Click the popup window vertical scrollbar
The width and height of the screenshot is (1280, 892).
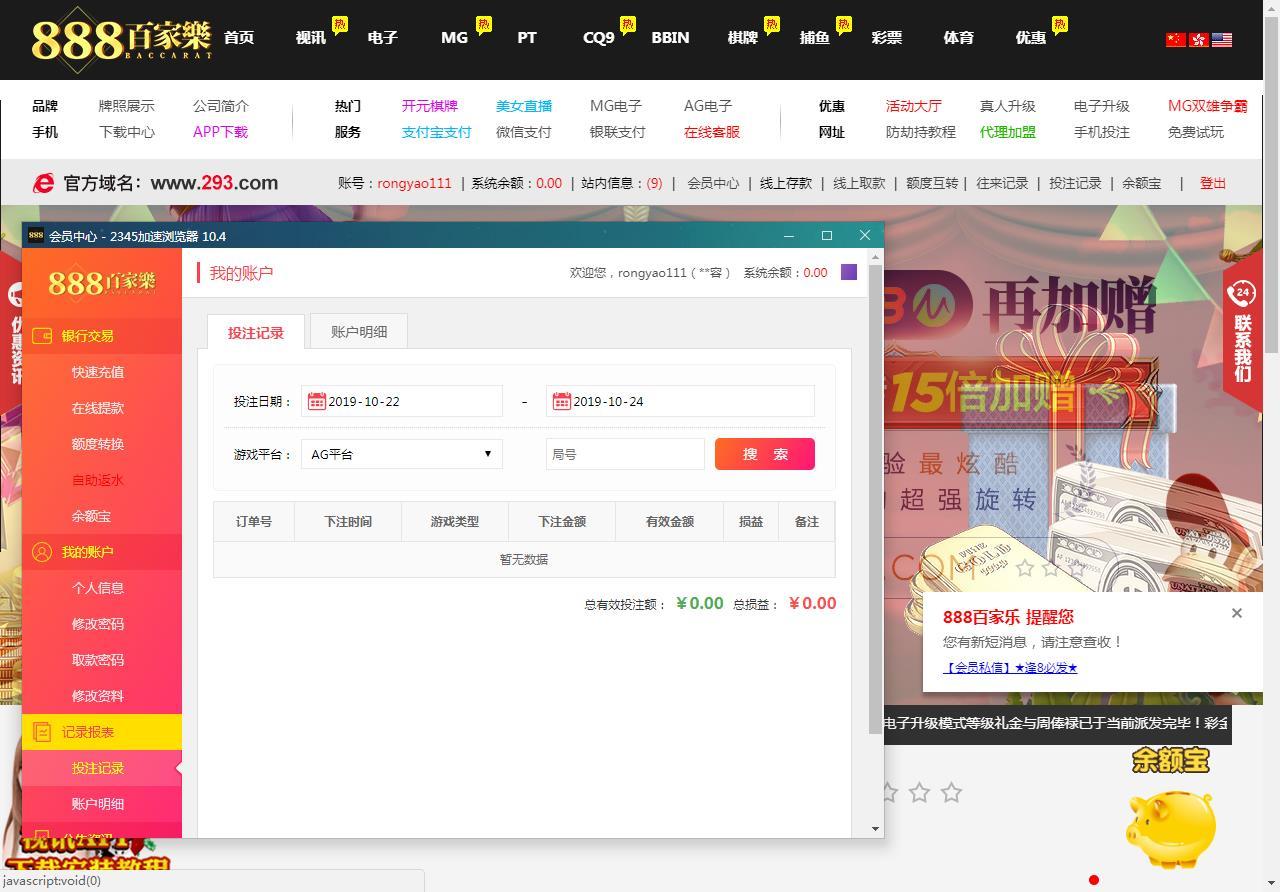[x=876, y=500]
